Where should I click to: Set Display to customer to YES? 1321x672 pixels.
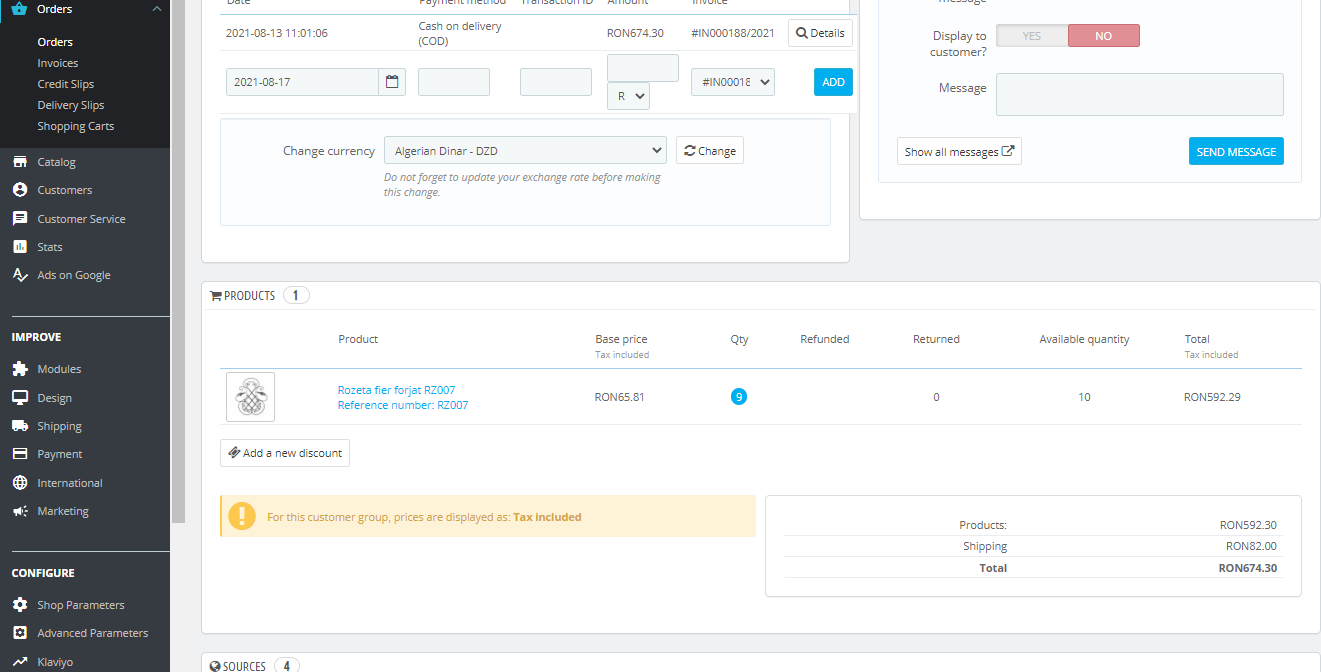[1032, 36]
